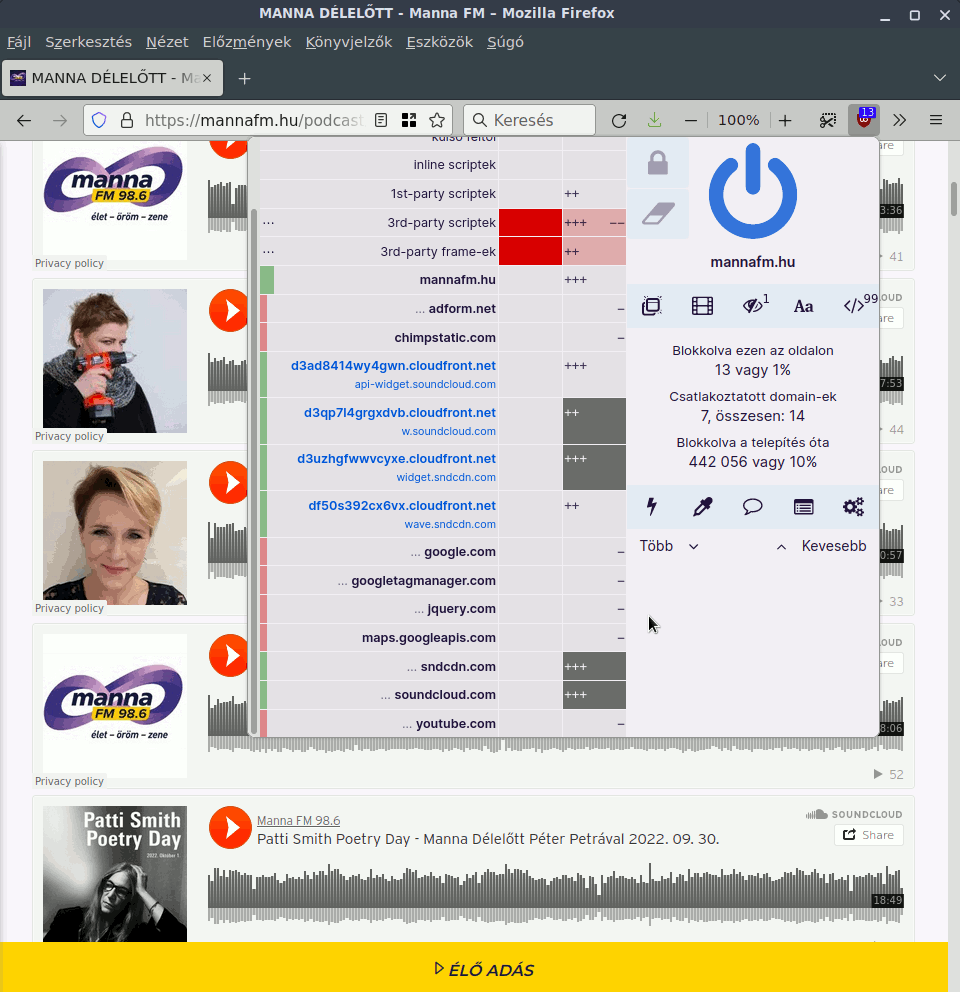
Task: Toggle cosmetic filtering eye icon
Action: pos(754,306)
